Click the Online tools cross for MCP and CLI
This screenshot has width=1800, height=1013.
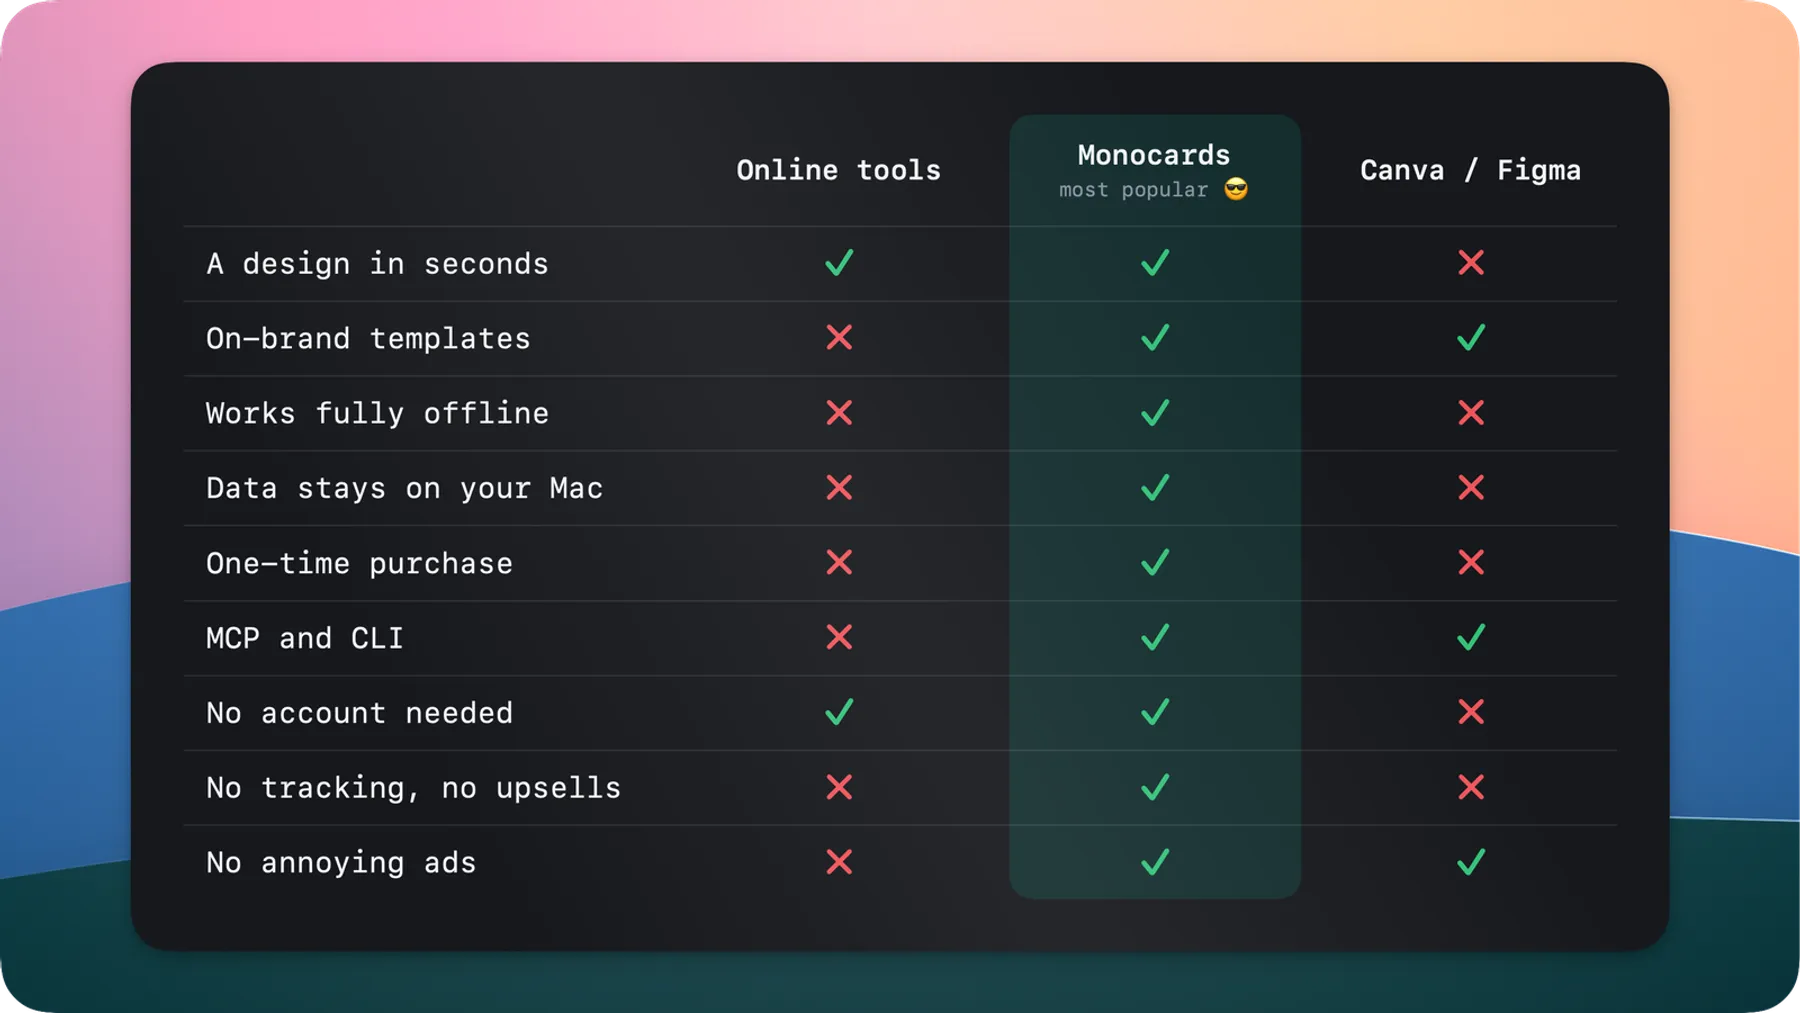click(839, 638)
